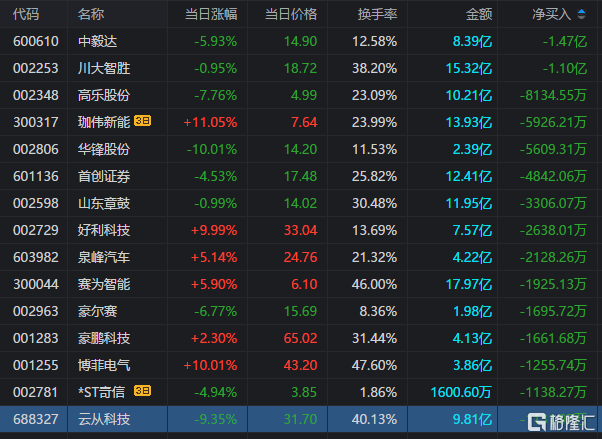Viewport: 602px width, 439px height.
Task: Click net buy value -8134.55万
Action: coord(553,95)
